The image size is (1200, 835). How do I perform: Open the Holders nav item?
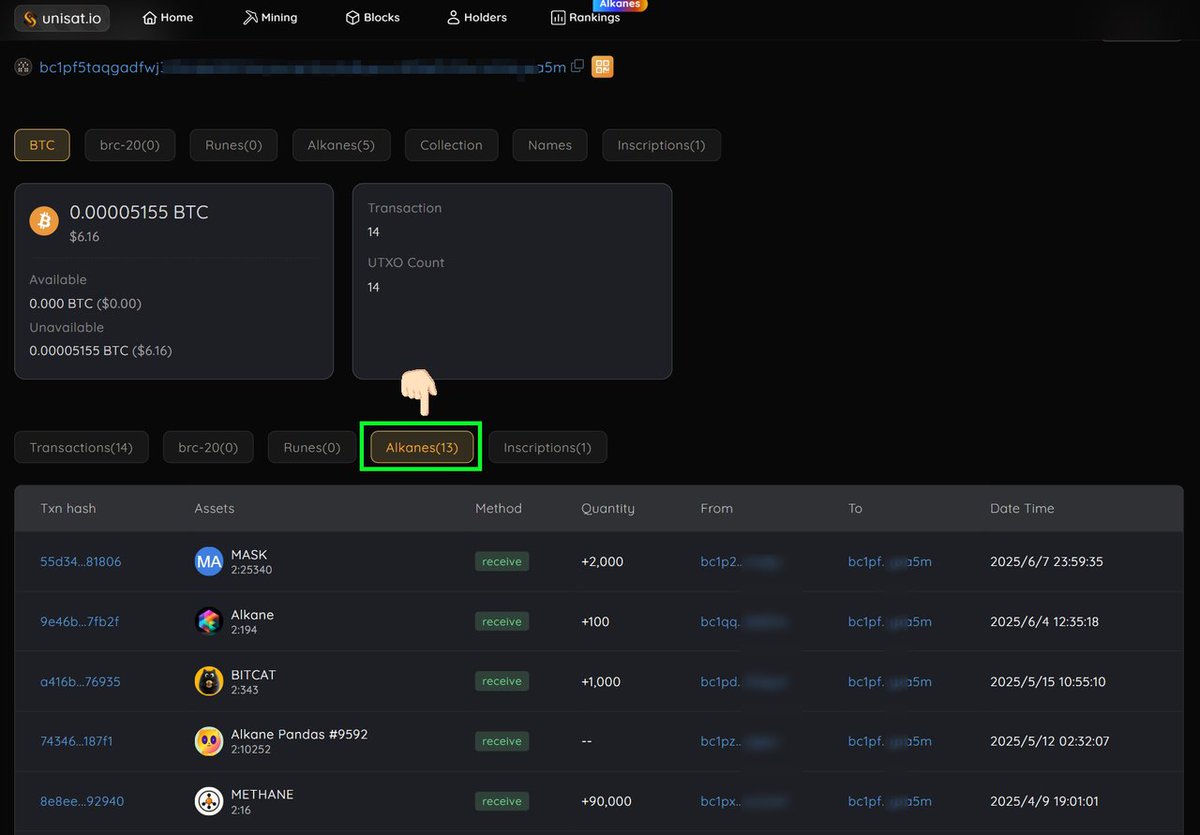point(477,17)
